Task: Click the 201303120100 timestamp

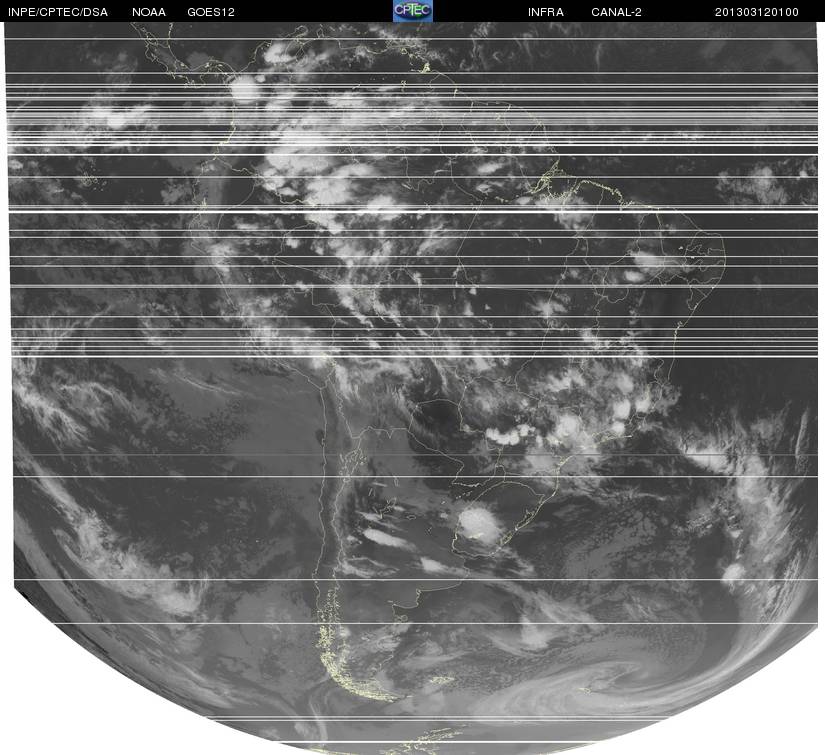Action: 757,12
